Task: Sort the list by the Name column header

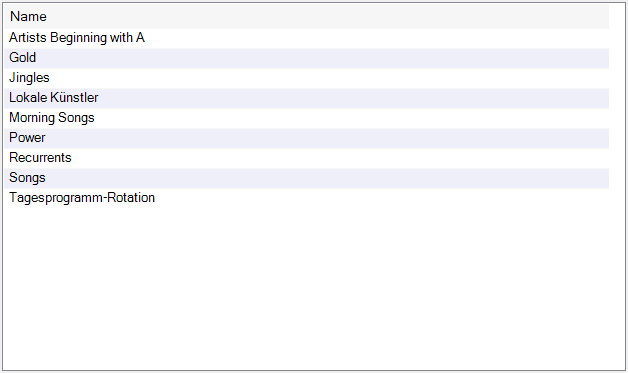Action: (307, 16)
